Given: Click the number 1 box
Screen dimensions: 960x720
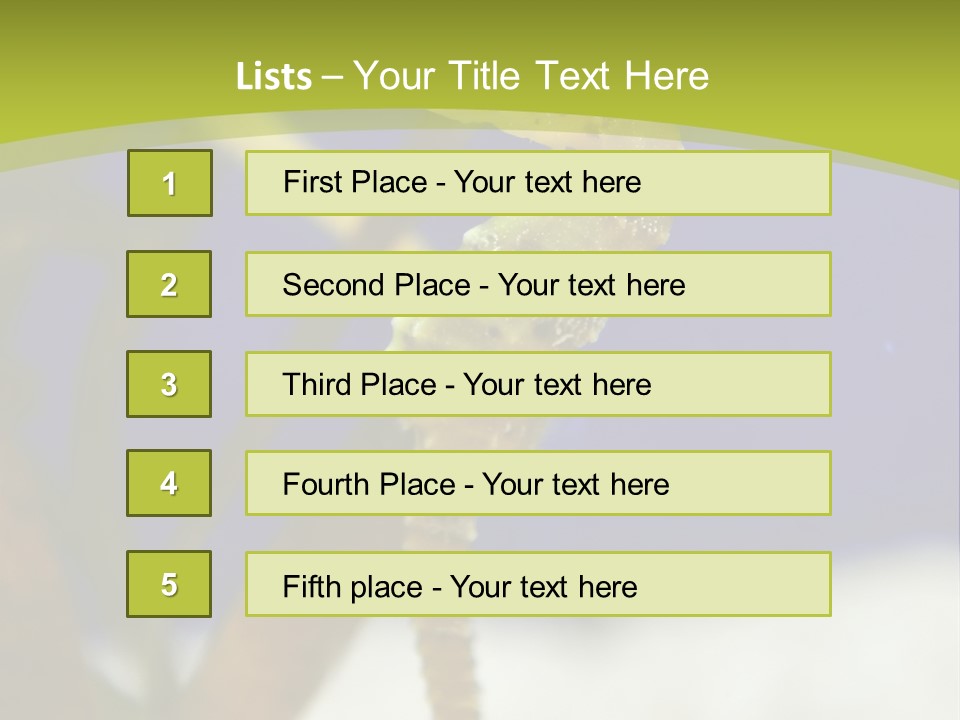Looking at the screenshot, I should 170,183.
